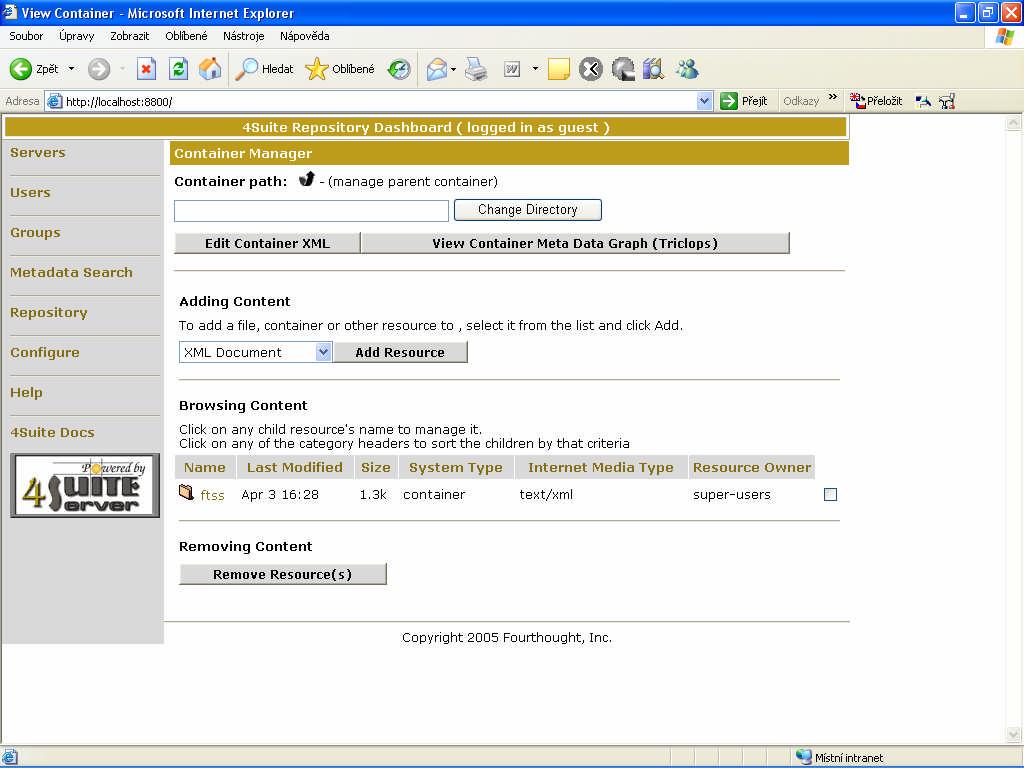Image resolution: width=1024 pixels, height=768 pixels.
Task: Open the Research books icon
Action: point(653,69)
